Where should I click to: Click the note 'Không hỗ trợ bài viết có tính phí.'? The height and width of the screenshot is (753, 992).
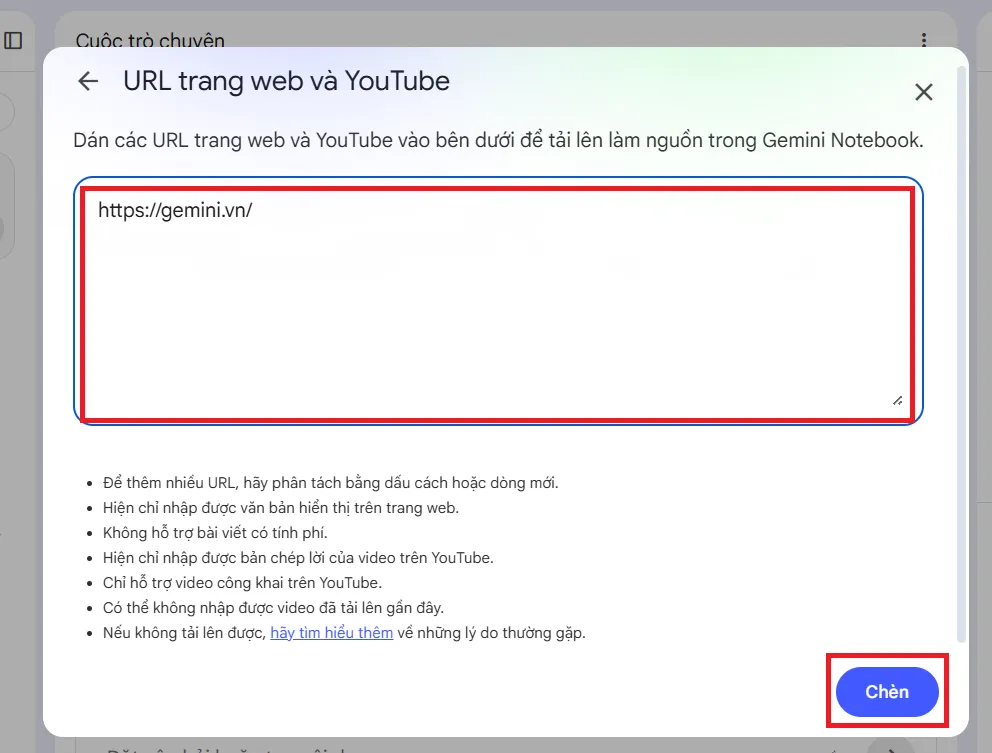click(x=215, y=533)
